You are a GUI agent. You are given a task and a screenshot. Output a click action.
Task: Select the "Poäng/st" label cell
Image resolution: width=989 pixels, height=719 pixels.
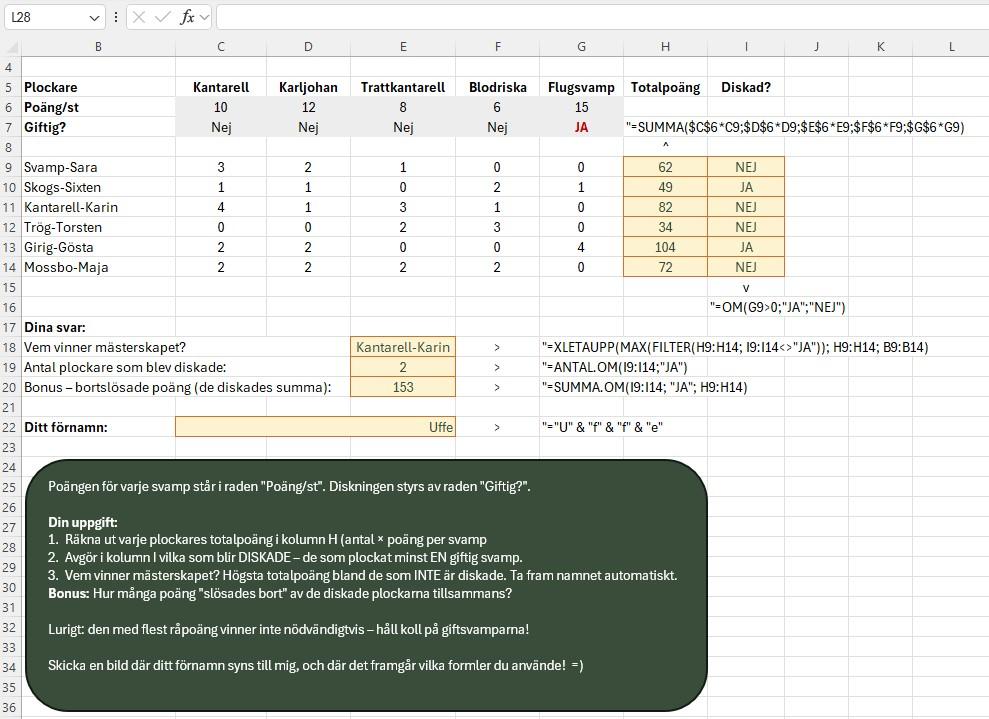(98, 107)
